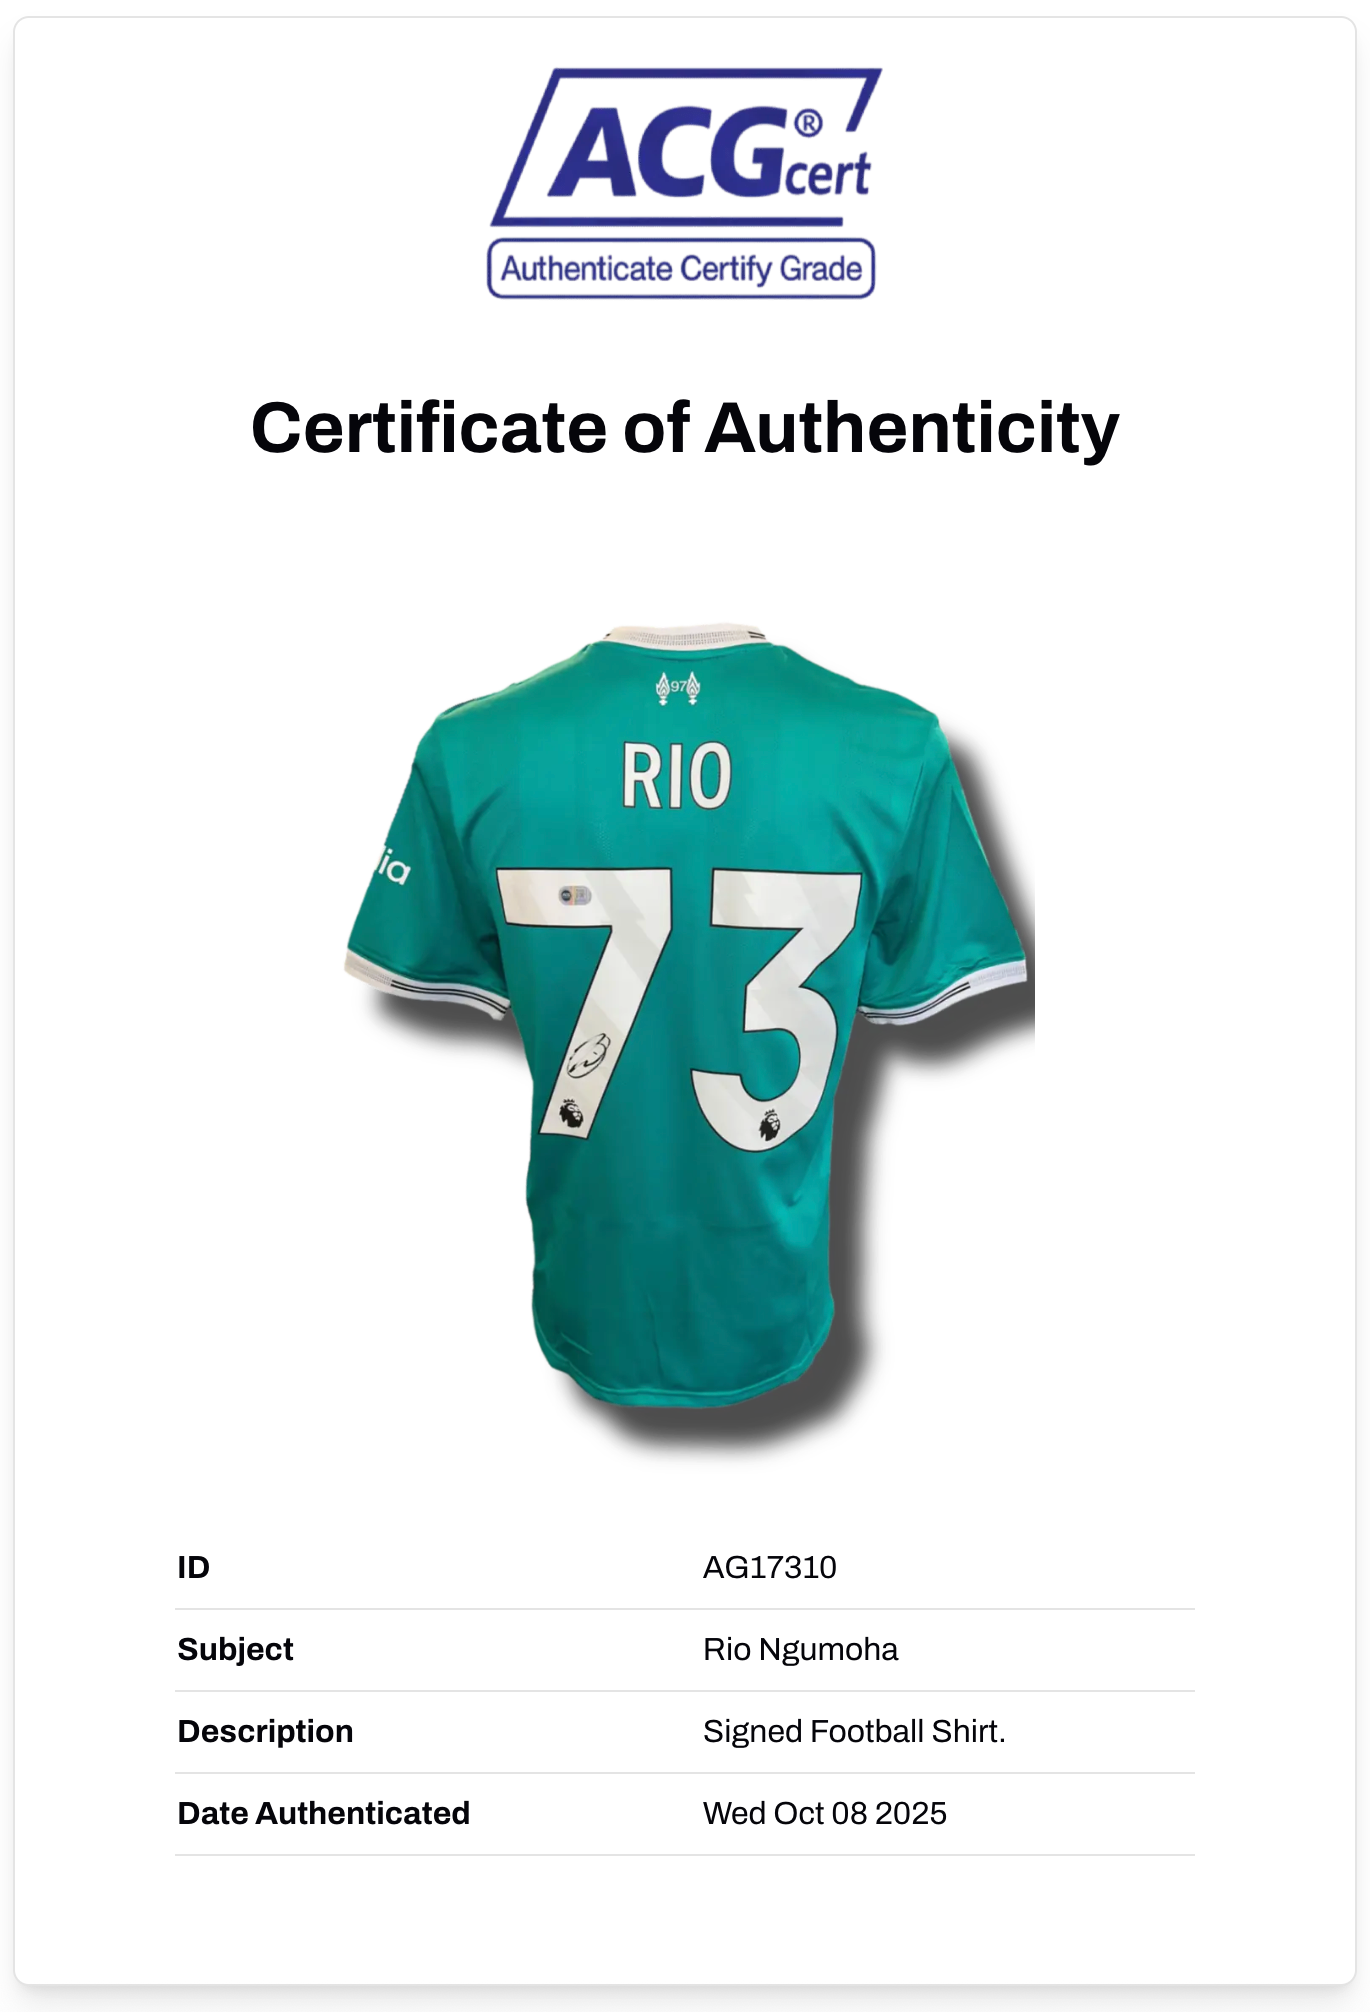
Task: Click the hologram sticker on number 7
Action: [575, 895]
